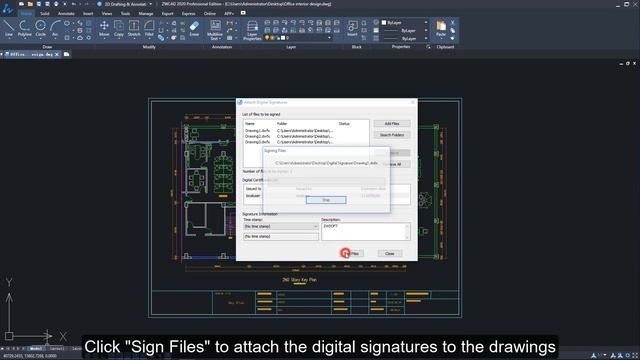The height and width of the screenshot is (360, 640).
Task: Switch to the Insert ribbon tab
Action: coord(88,13)
